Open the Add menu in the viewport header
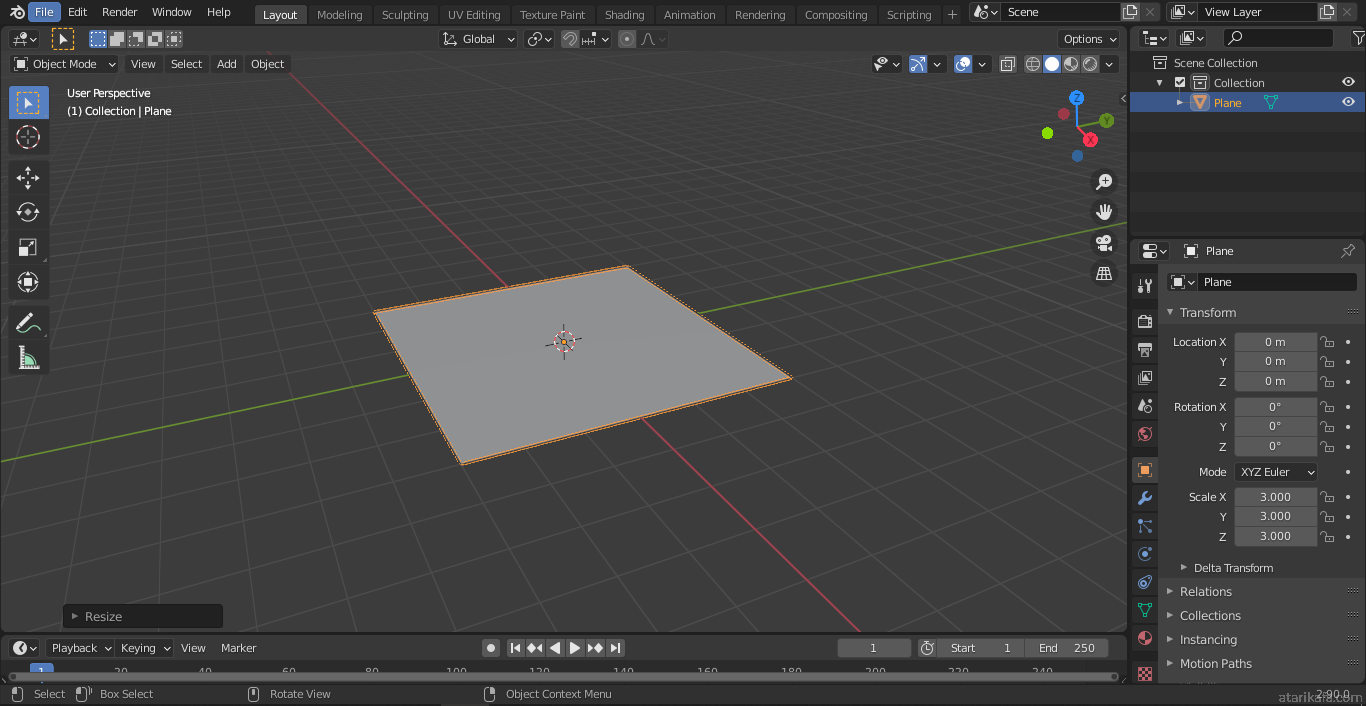Viewport: 1366px width, 706px height. tap(227, 64)
